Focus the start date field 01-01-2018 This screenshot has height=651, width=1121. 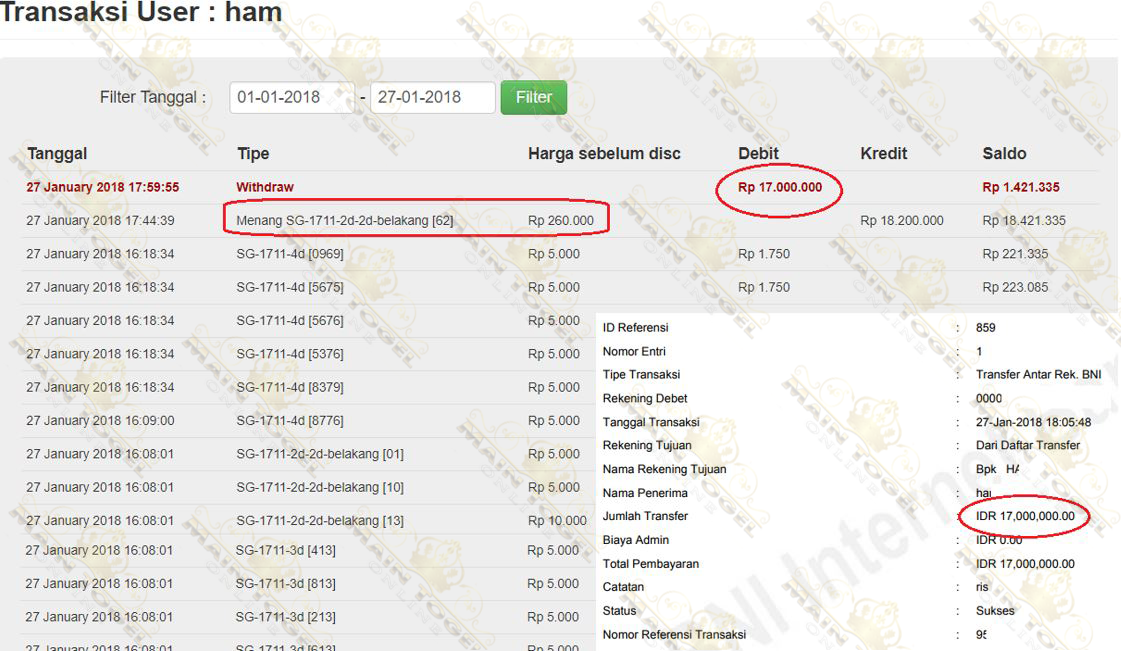pos(291,97)
